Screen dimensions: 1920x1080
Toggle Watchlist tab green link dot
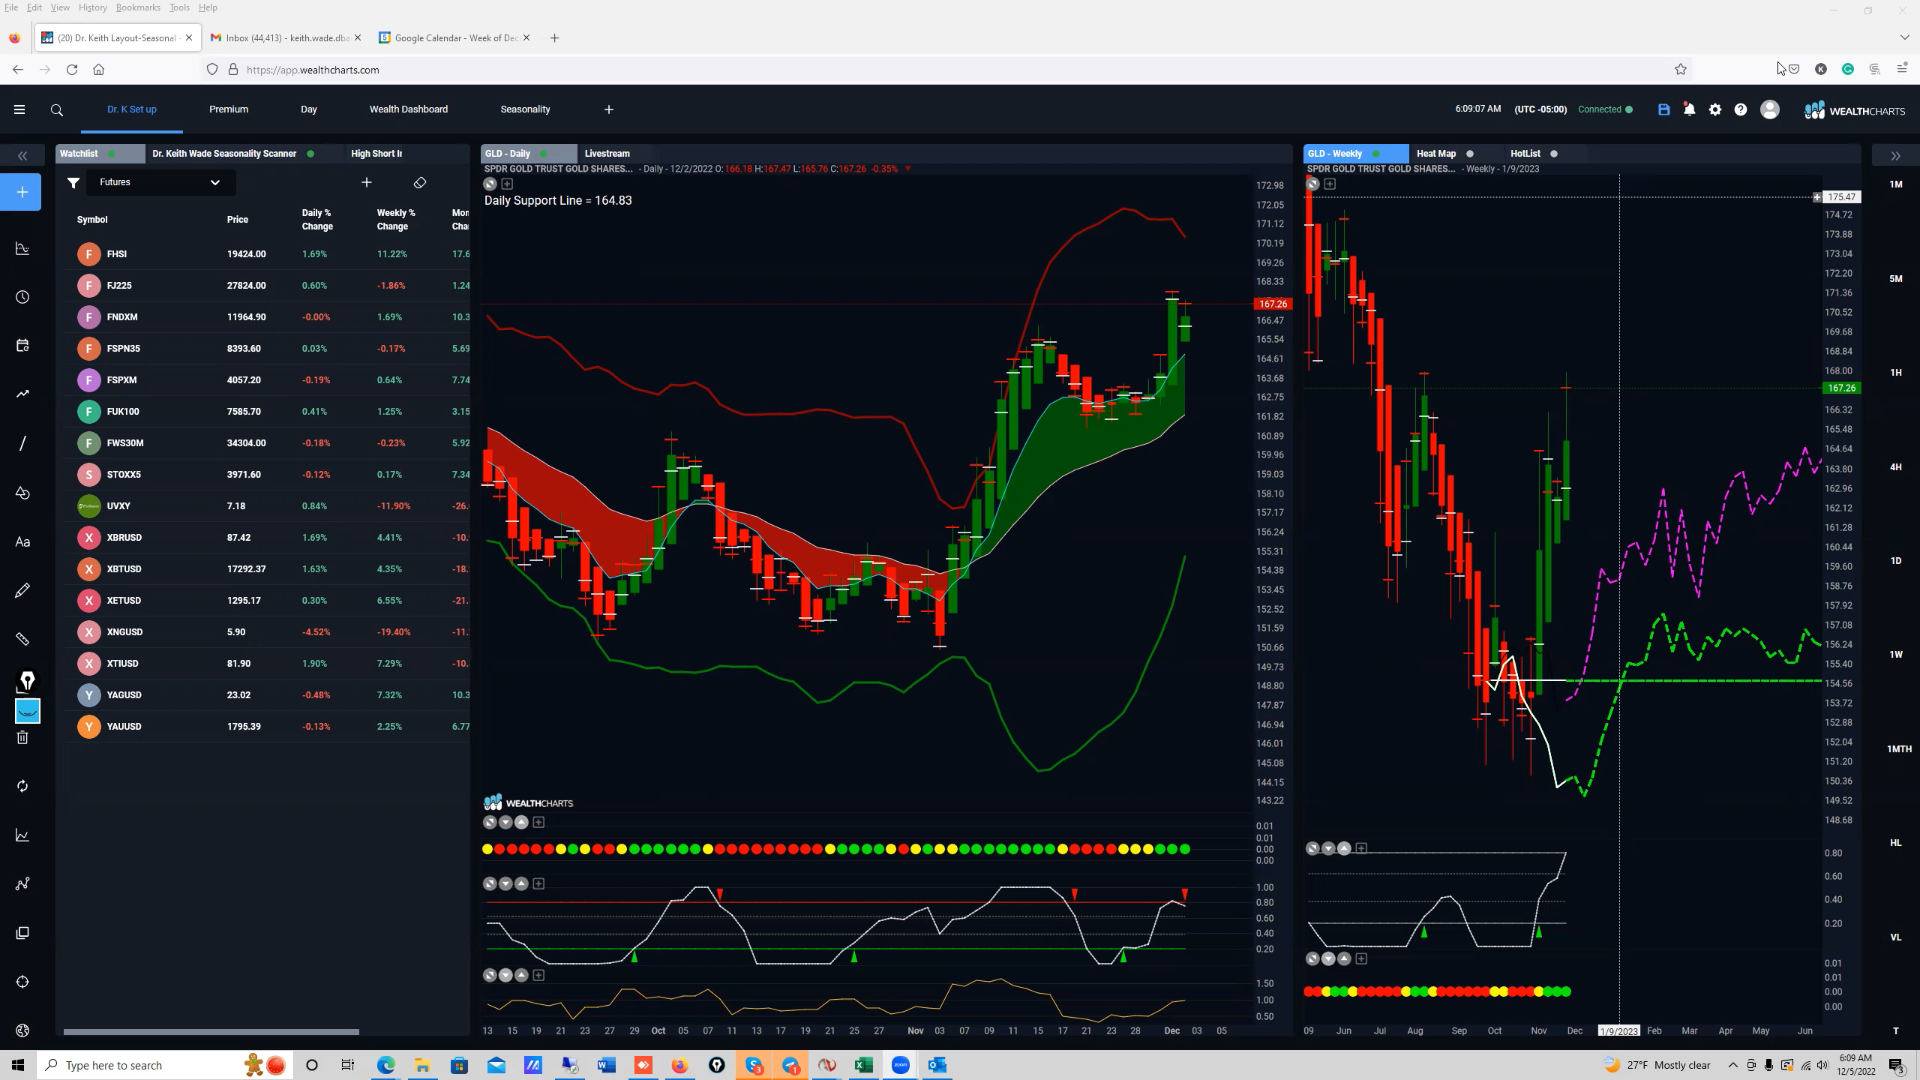click(x=112, y=154)
